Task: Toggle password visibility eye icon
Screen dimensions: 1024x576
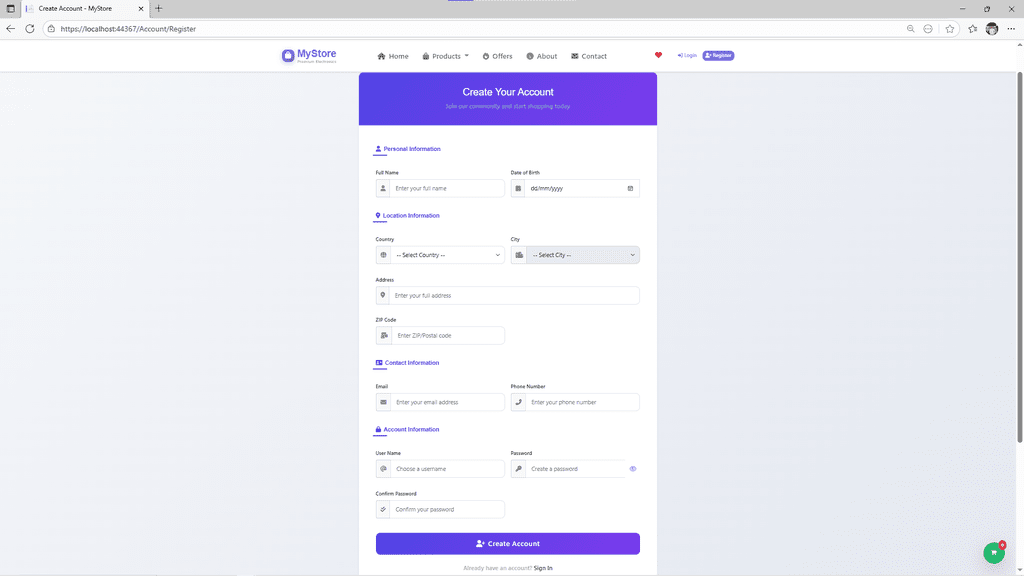Action: 633,468
